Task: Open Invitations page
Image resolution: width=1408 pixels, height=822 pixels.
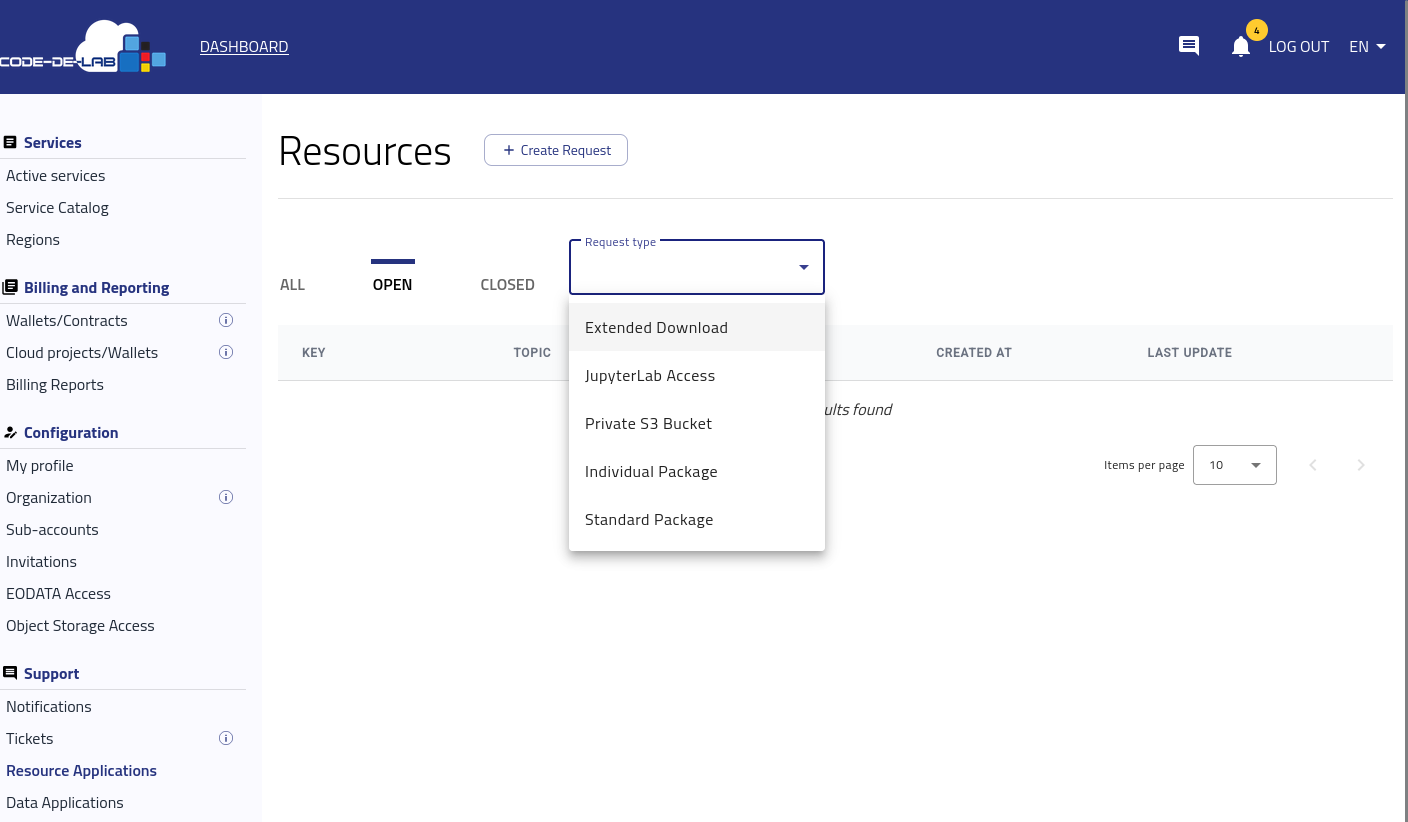Action: (x=41, y=562)
